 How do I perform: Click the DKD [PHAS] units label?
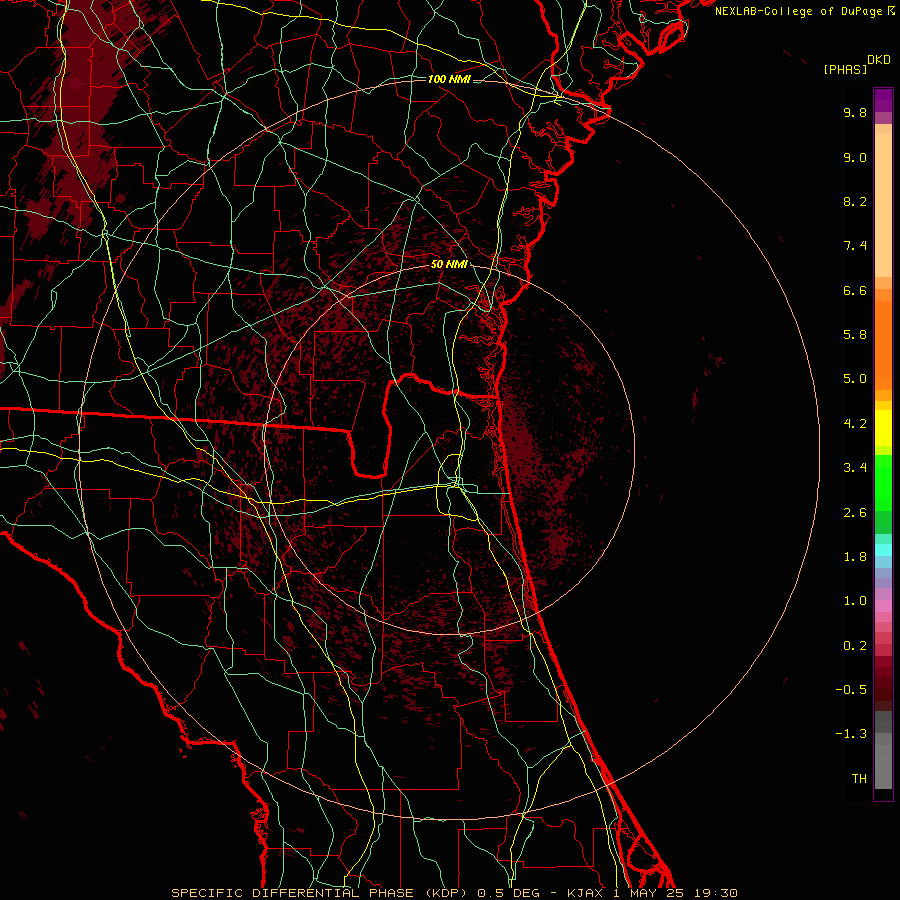coord(857,64)
